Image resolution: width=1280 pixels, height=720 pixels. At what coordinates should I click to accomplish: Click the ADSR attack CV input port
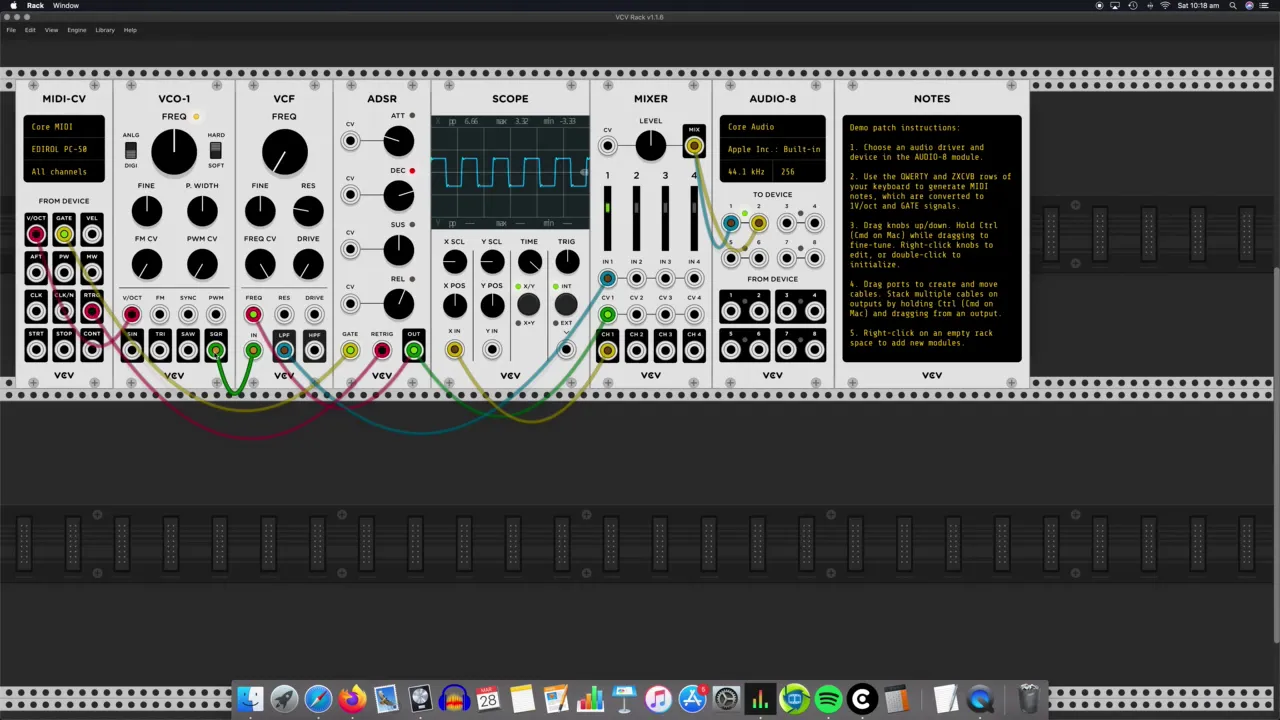click(350, 141)
